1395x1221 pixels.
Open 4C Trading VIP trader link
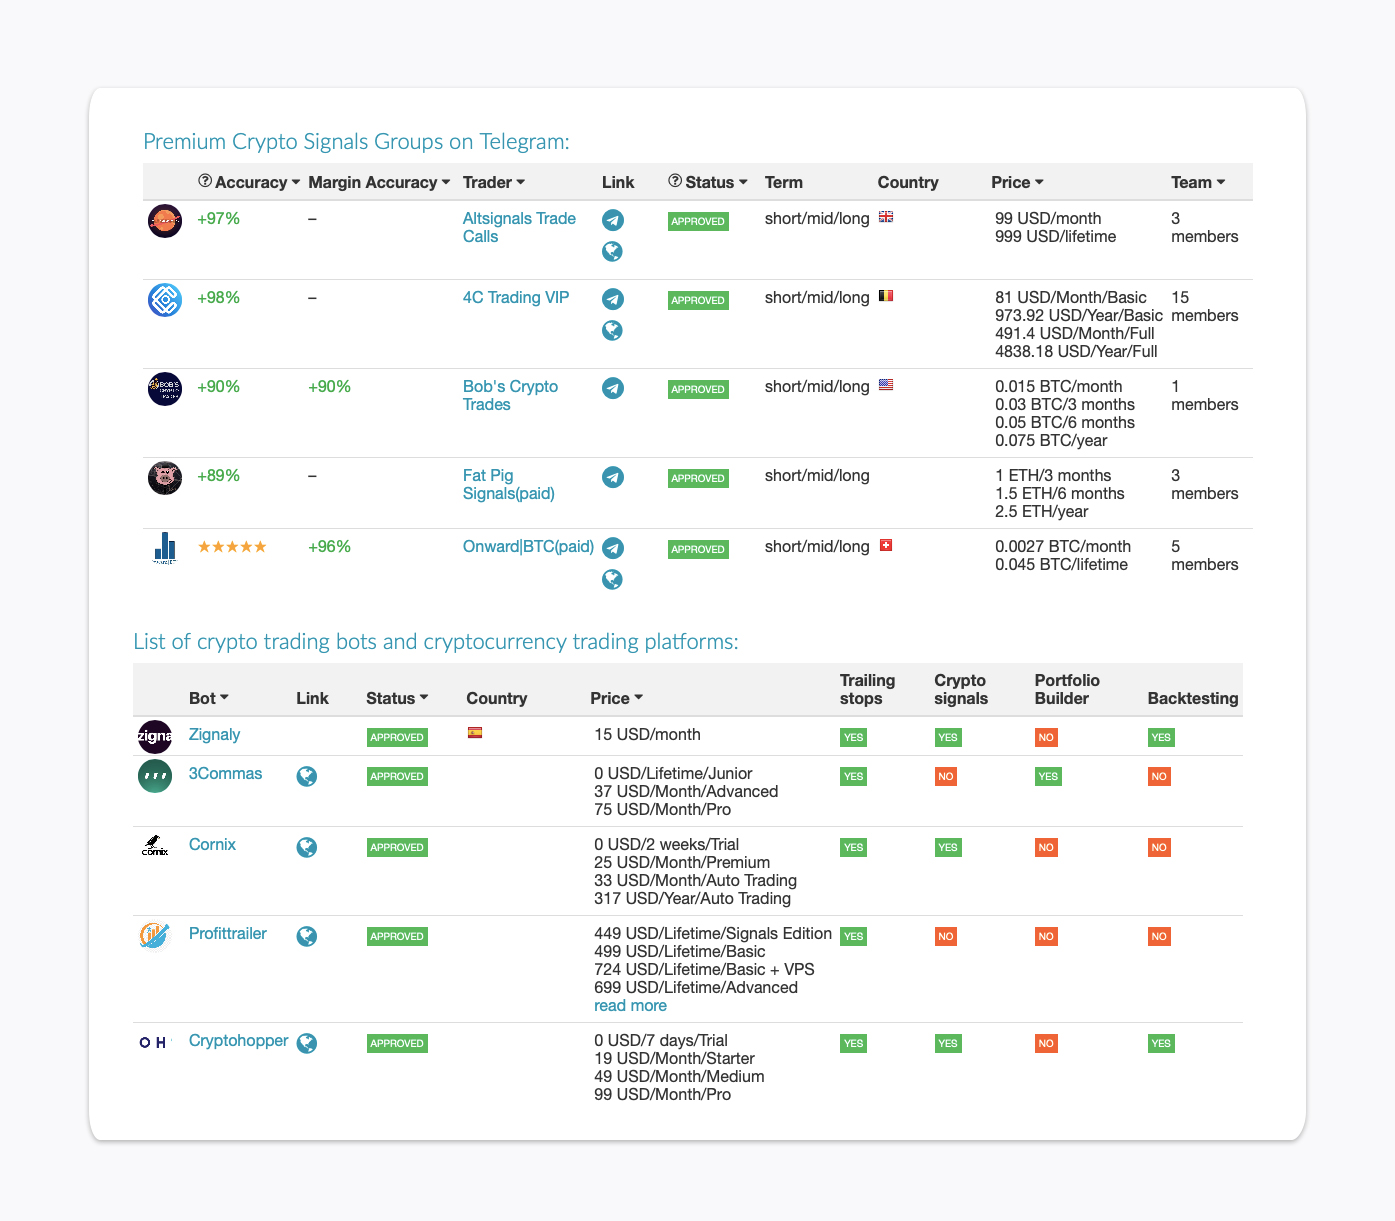516,297
